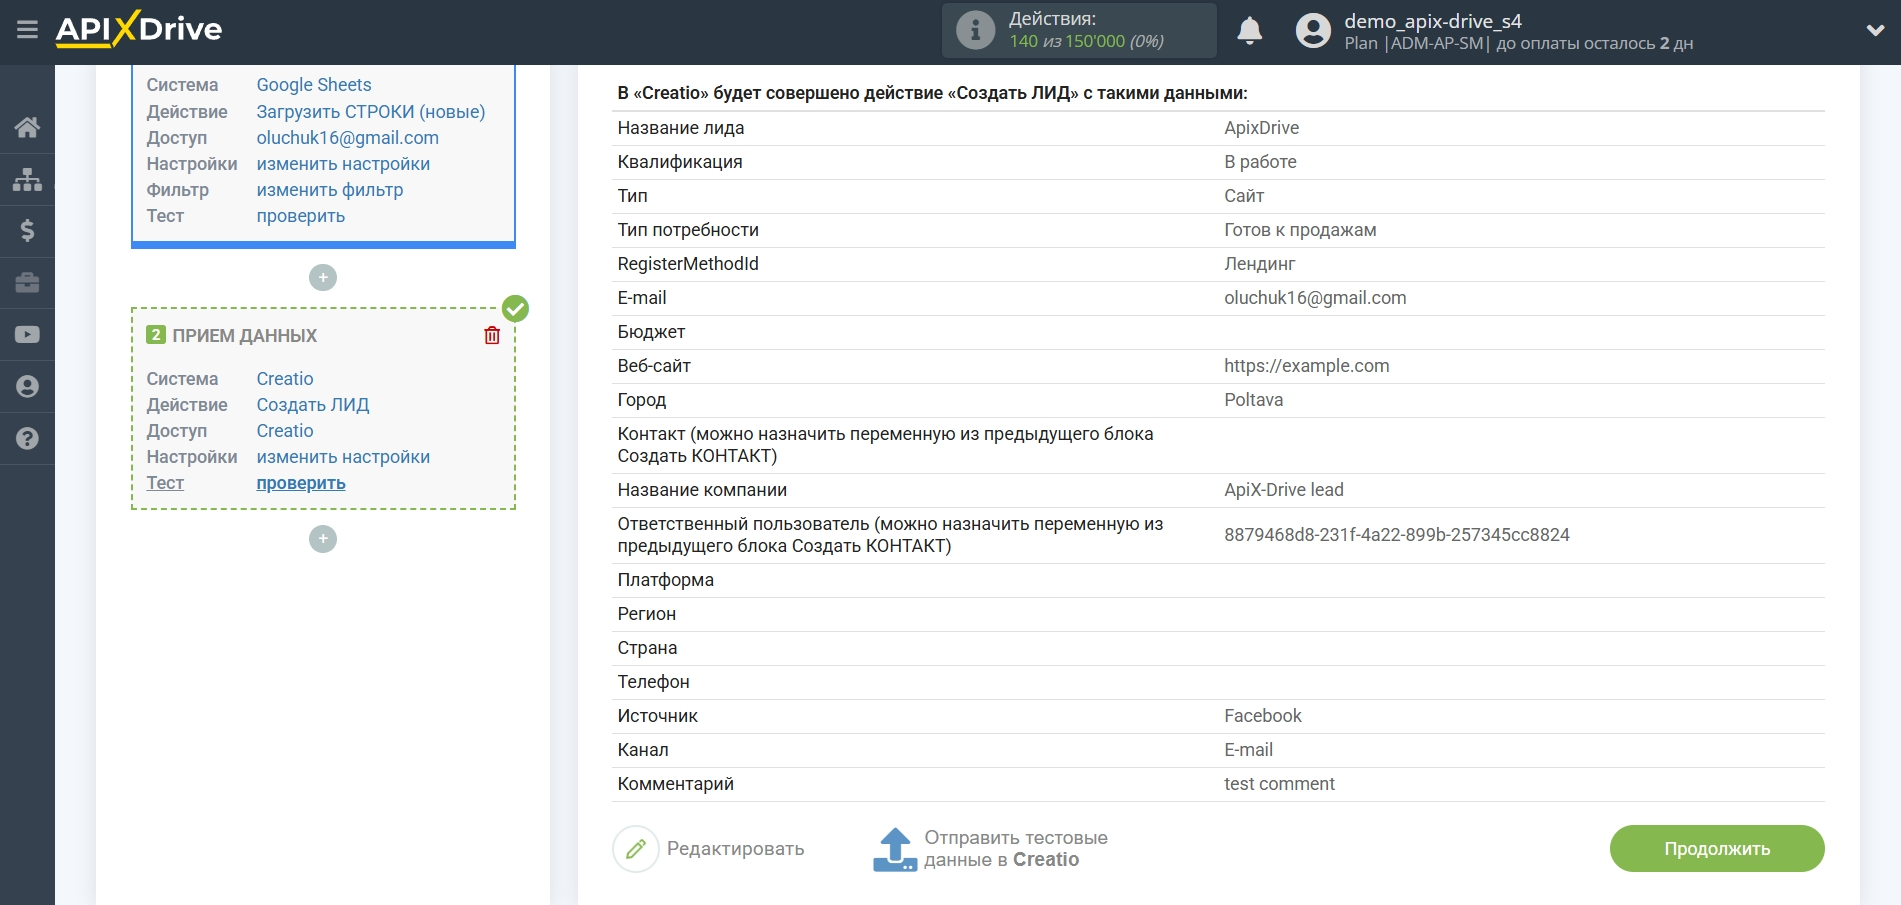Open the help question mark icon
1901x905 pixels.
27,439
